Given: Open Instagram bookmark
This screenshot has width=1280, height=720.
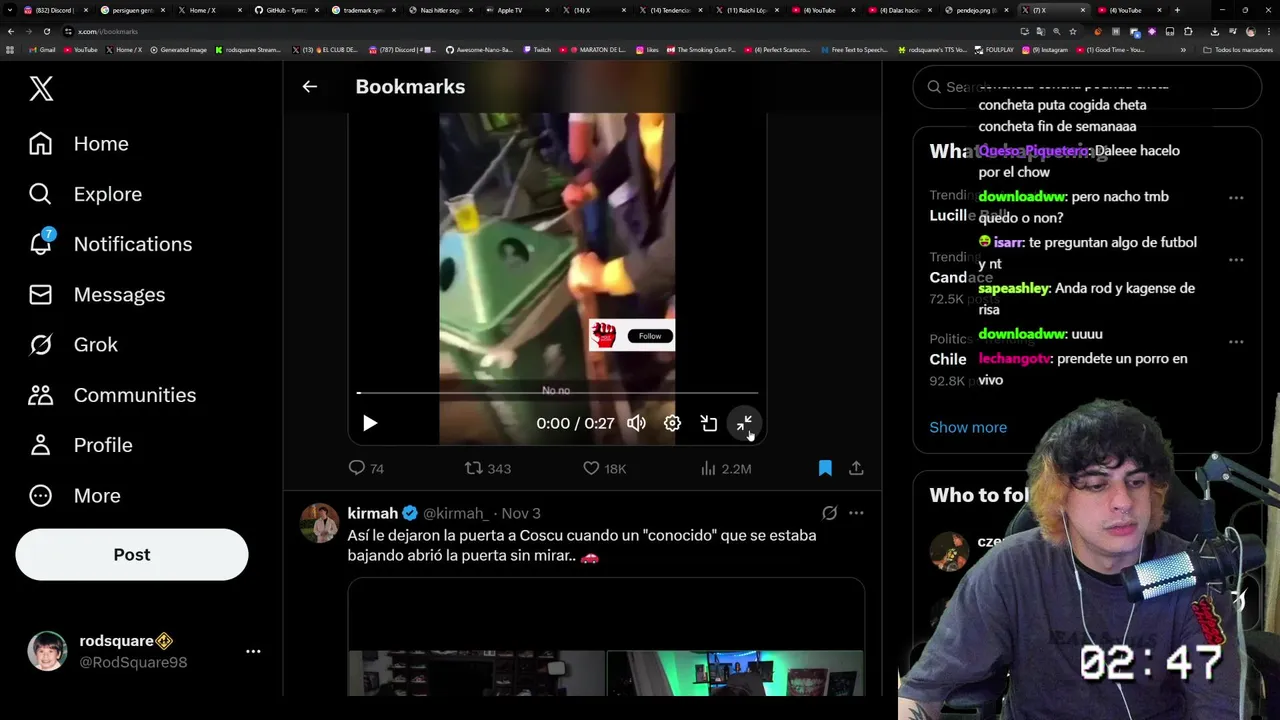Looking at the screenshot, I should [1045, 49].
